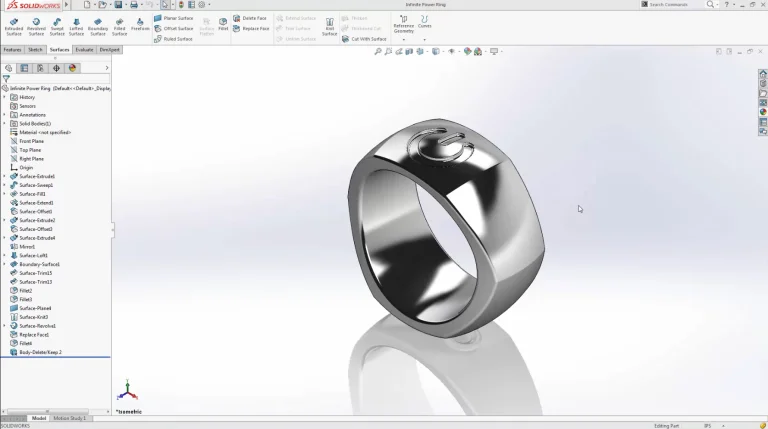Open the Freeform surface tool

[x=140, y=25]
